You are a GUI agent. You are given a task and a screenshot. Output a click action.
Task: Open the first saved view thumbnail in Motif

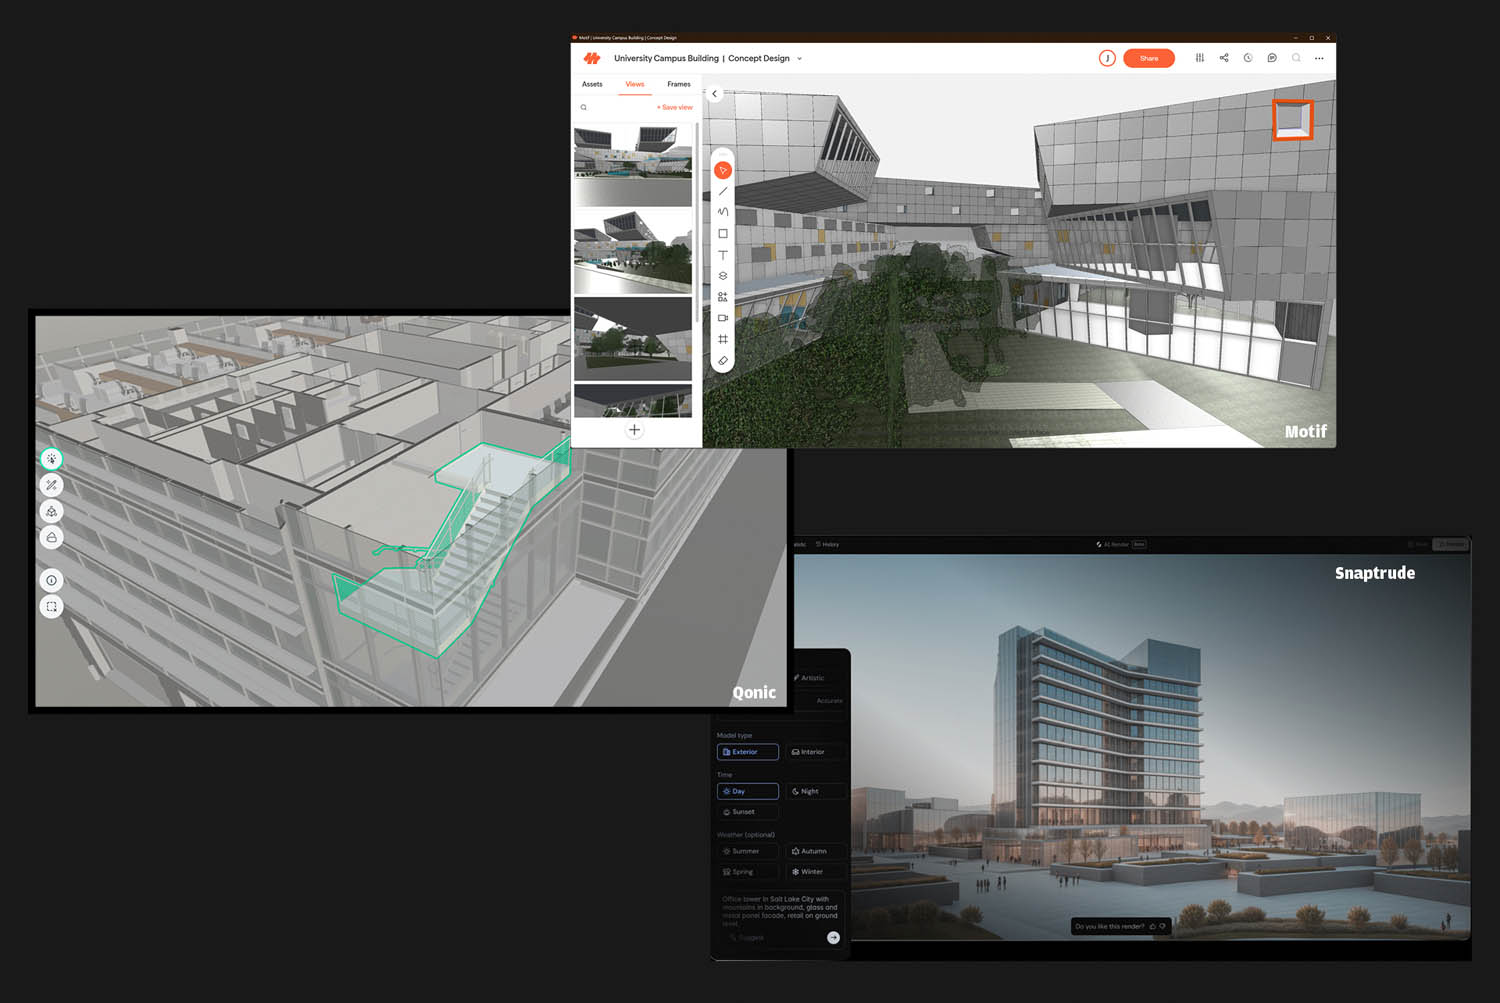pos(632,165)
